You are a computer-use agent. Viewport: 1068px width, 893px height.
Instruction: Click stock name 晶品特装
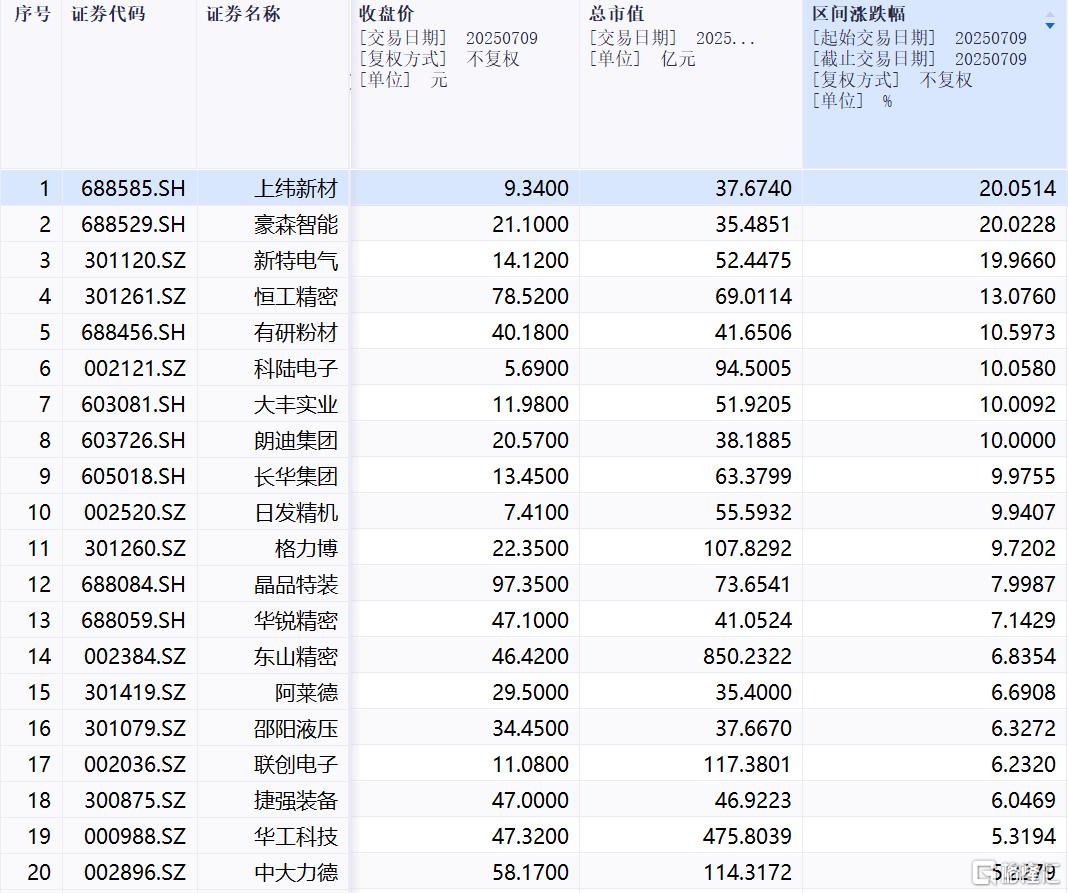click(x=296, y=584)
